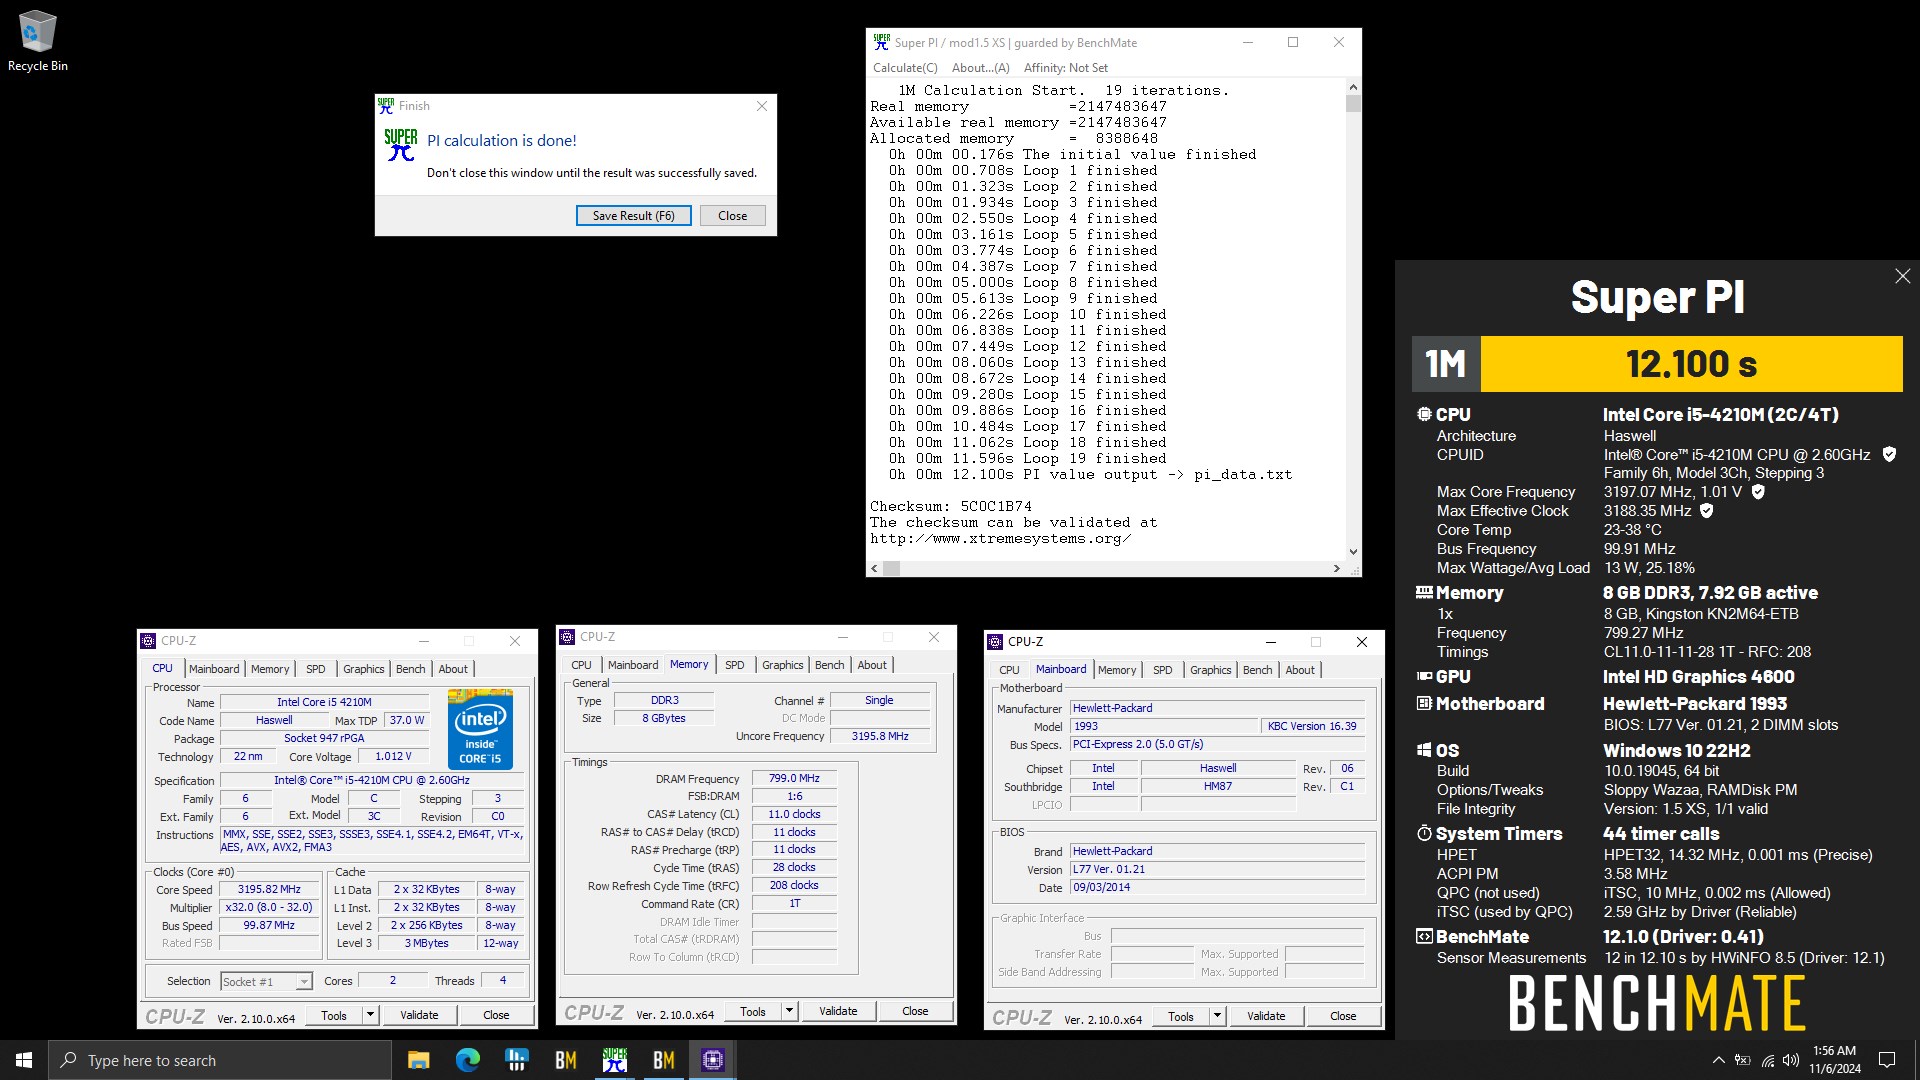The height and width of the screenshot is (1080, 1920).
Task: Close the BenchMate Super PI result panel
Action: [1902, 276]
